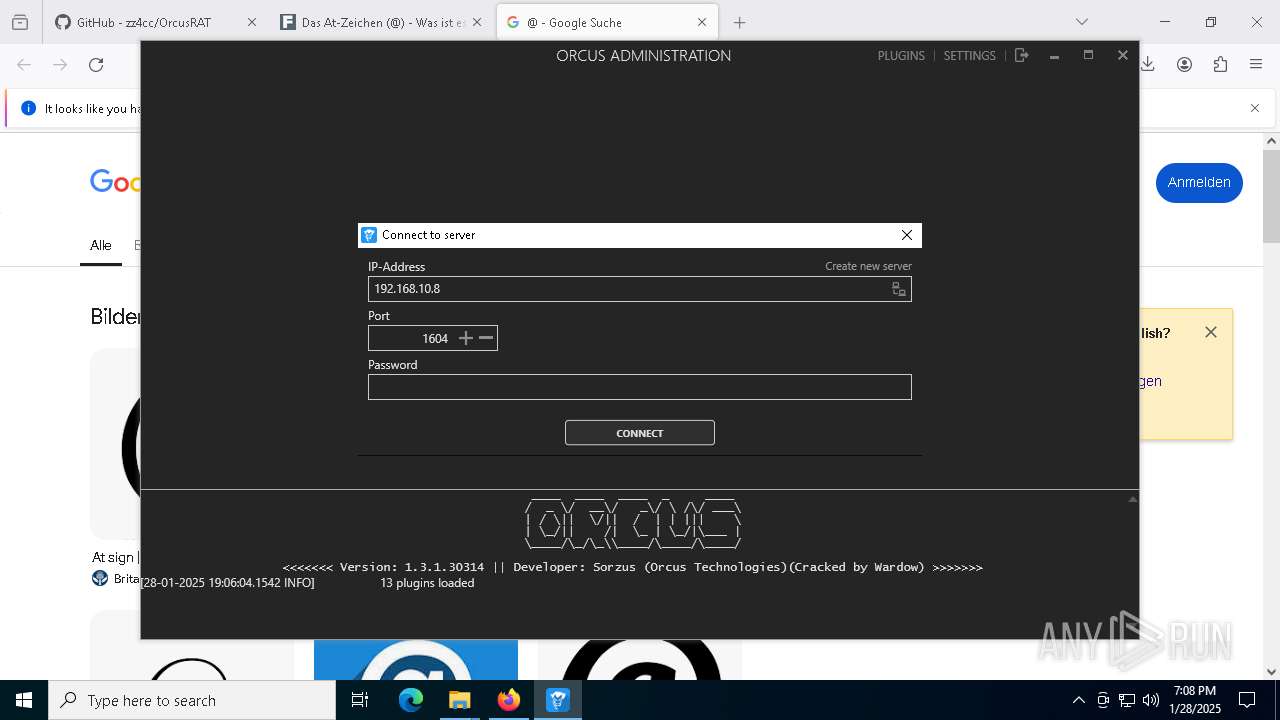This screenshot has width=1280, height=720.
Task: Close the Das At-Zeichen browser tab
Action: coord(477,22)
